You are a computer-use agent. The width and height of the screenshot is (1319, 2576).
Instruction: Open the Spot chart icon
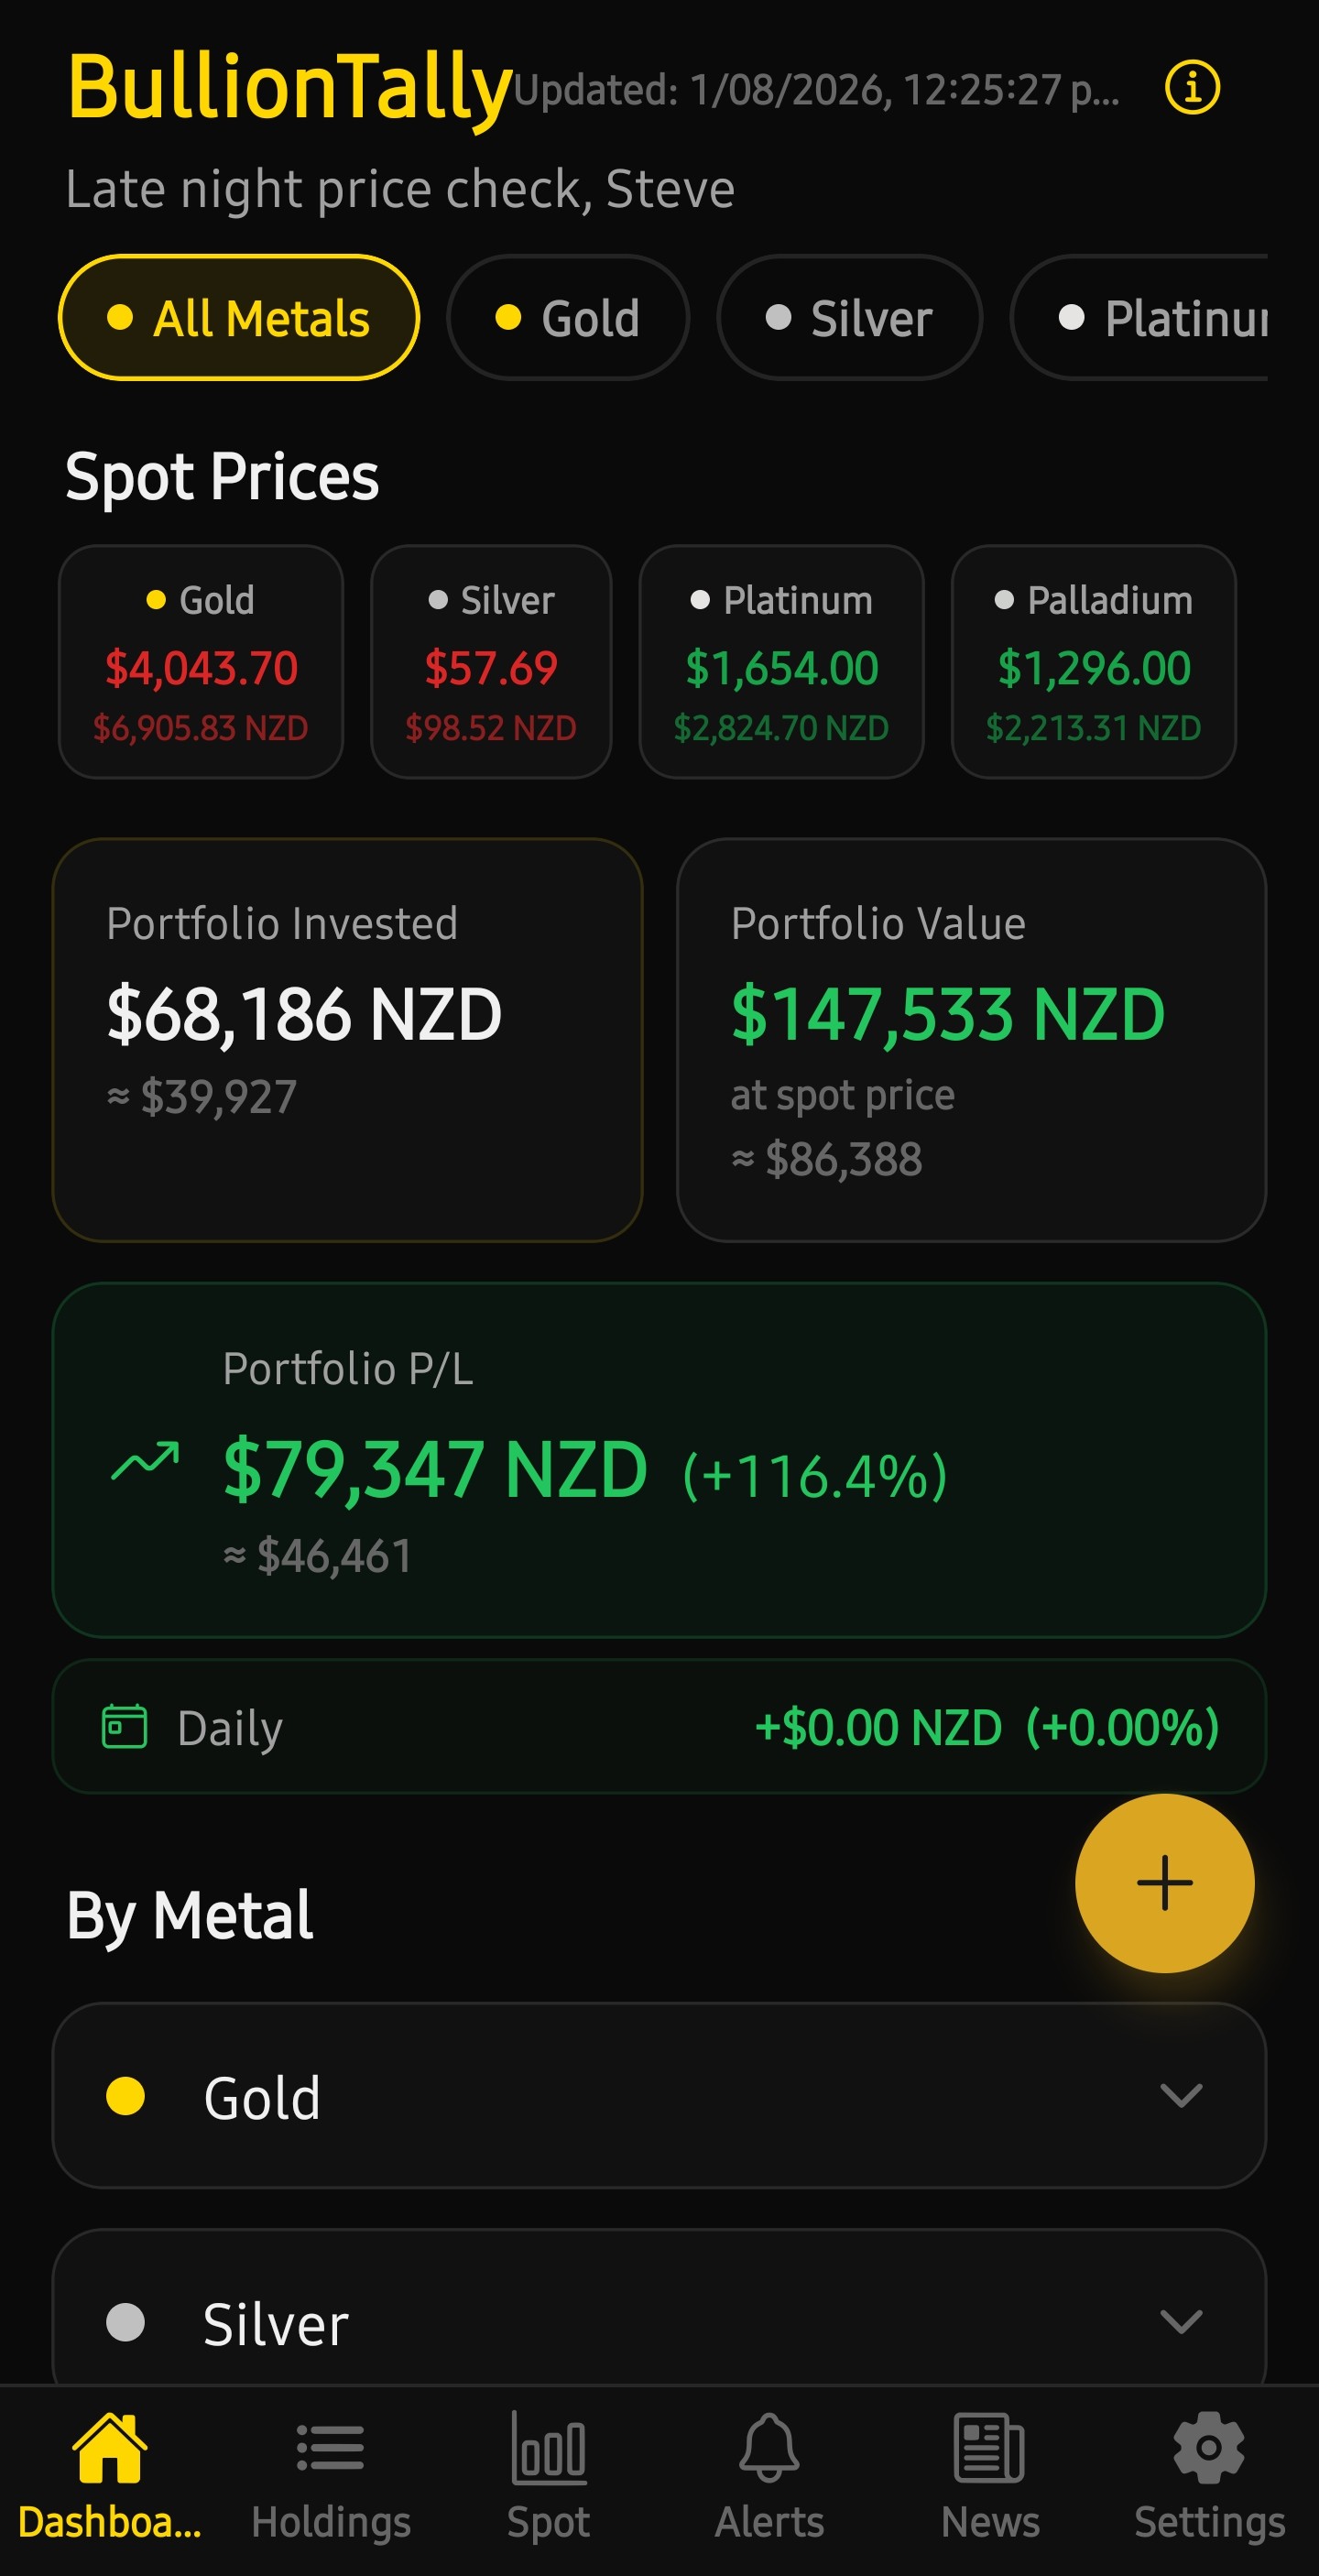(x=548, y=2448)
